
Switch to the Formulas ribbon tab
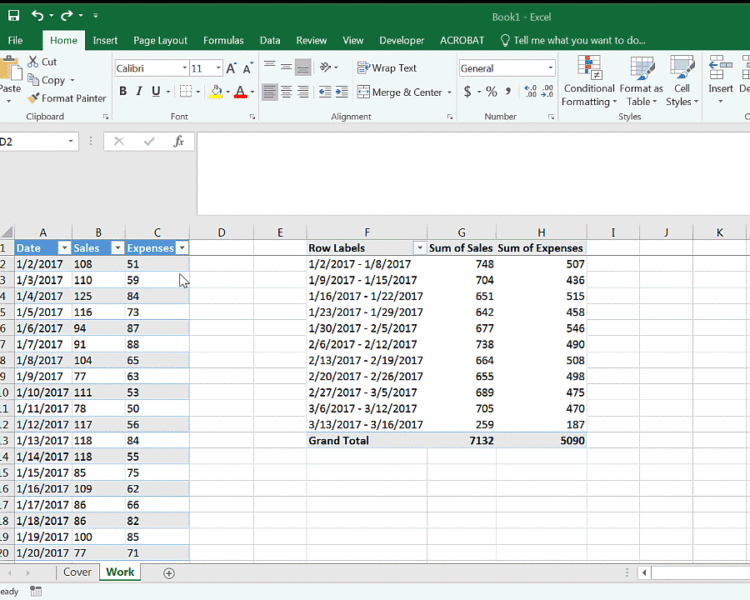tap(223, 40)
